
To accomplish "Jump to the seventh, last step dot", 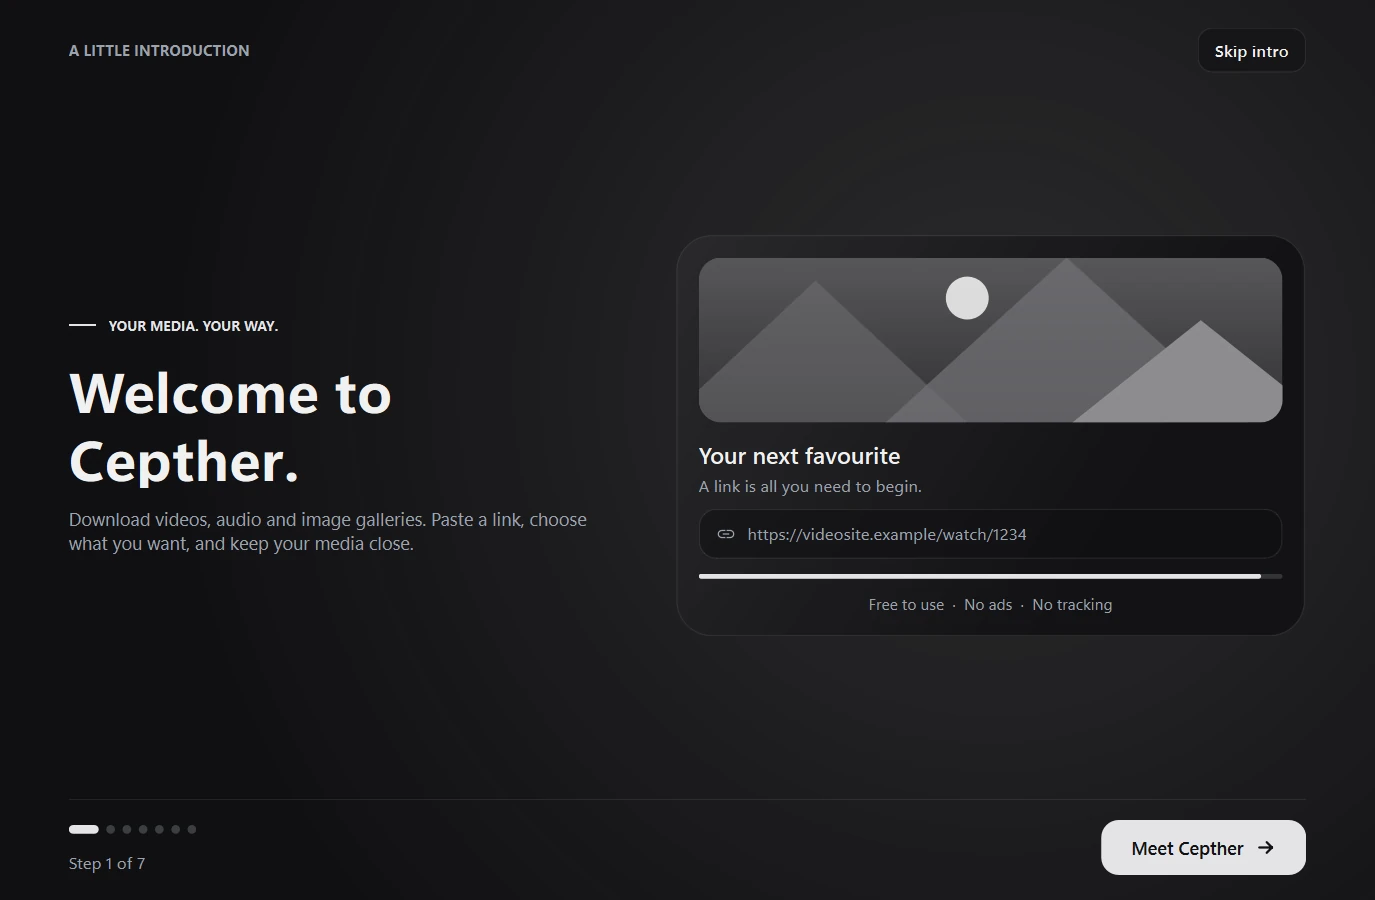I will (x=192, y=829).
